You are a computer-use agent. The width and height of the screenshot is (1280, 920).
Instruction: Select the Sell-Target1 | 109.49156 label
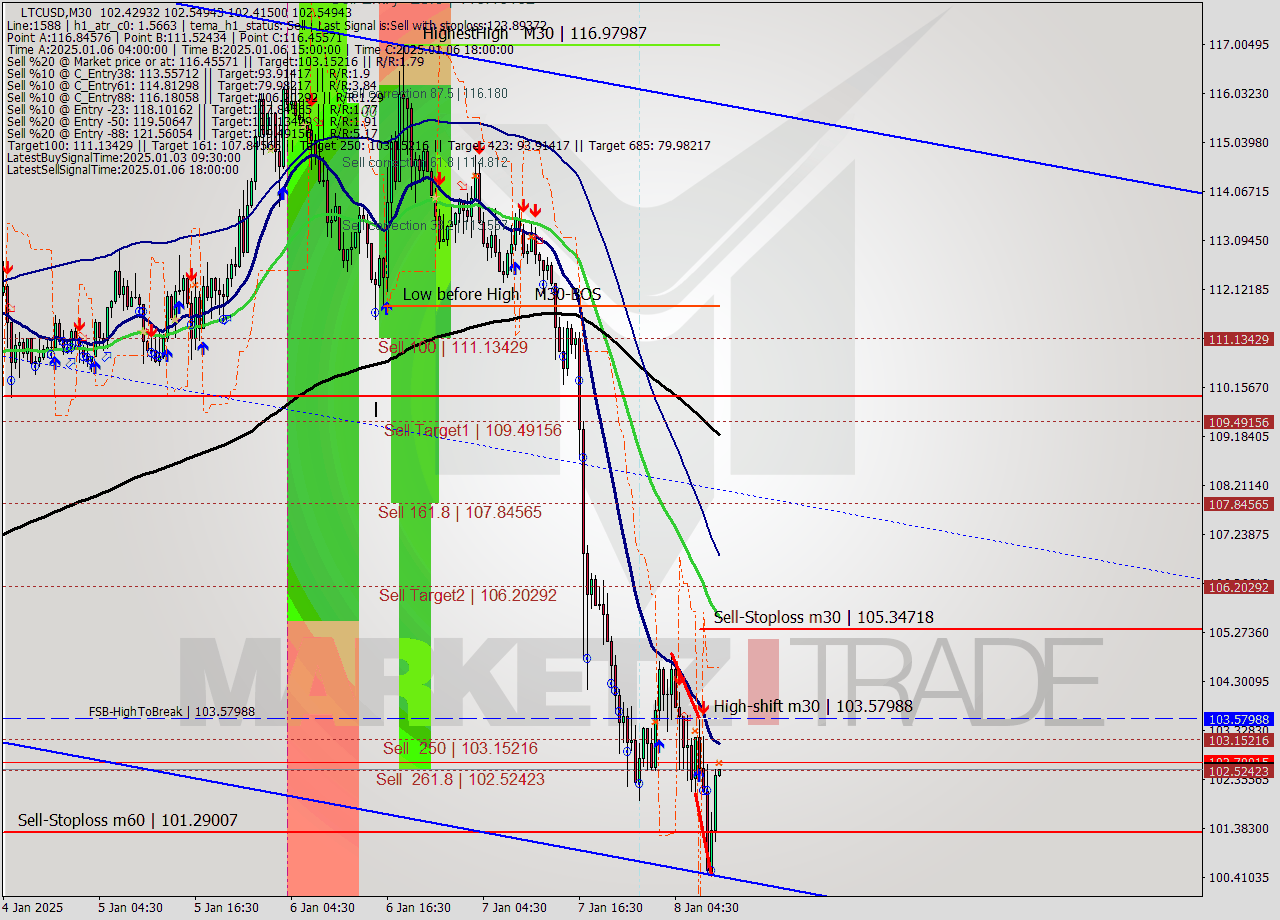pyautogui.click(x=473, y=430)
